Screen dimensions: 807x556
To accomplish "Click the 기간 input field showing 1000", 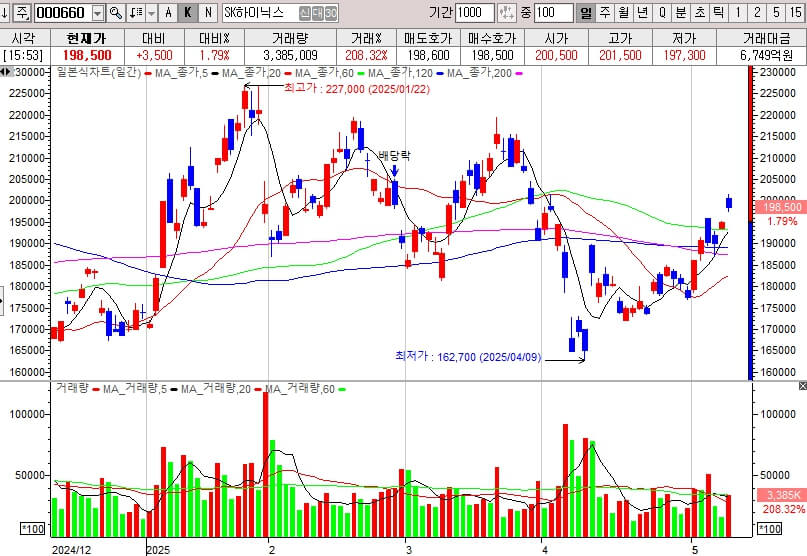I will pyautogui.click(x=475, y=12).
